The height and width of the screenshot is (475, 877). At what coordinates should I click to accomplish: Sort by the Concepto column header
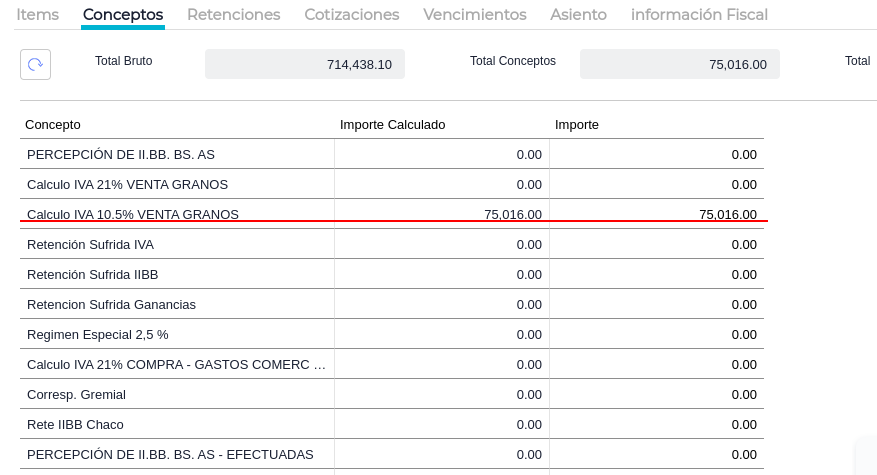[x=53, y=125]
